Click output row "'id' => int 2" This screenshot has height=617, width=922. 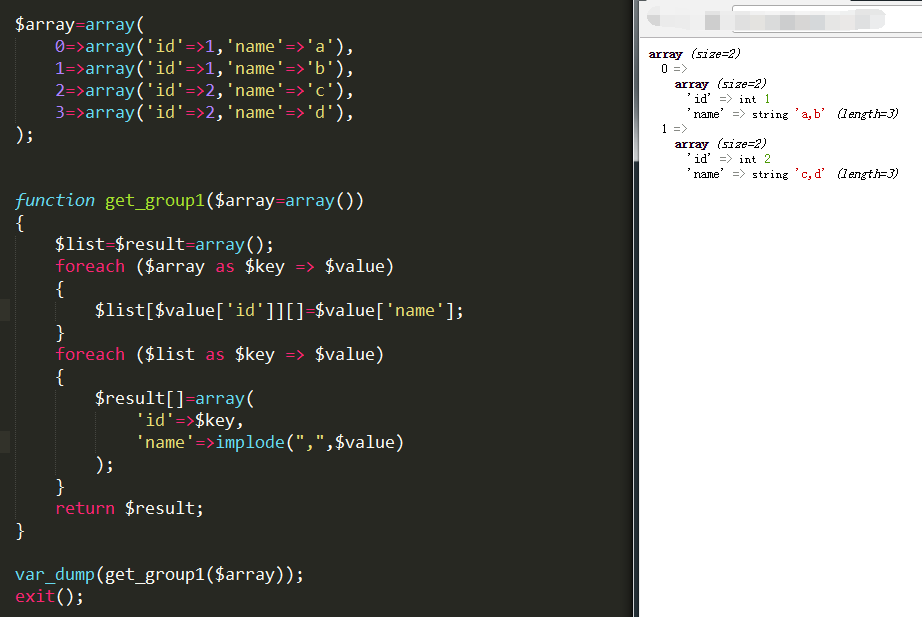coord(729,159)
